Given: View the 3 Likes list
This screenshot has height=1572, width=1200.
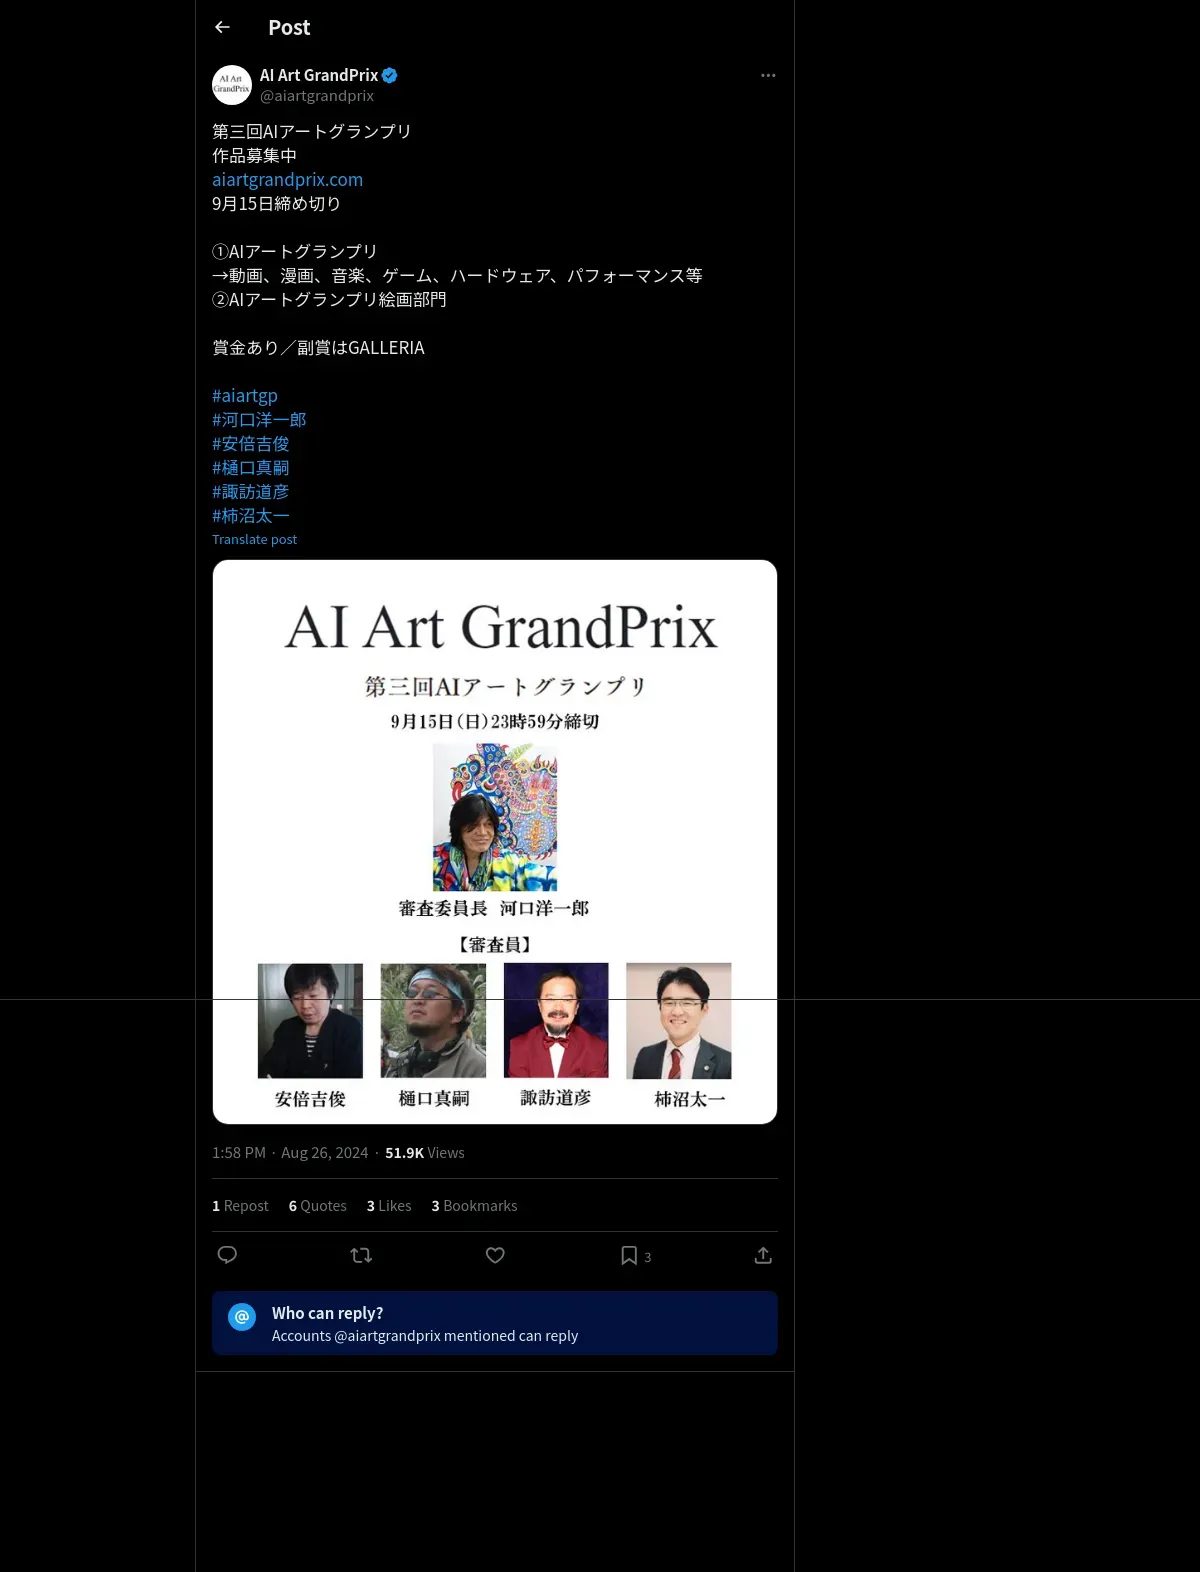Looking at the screenshot, I should [389, 1206].
